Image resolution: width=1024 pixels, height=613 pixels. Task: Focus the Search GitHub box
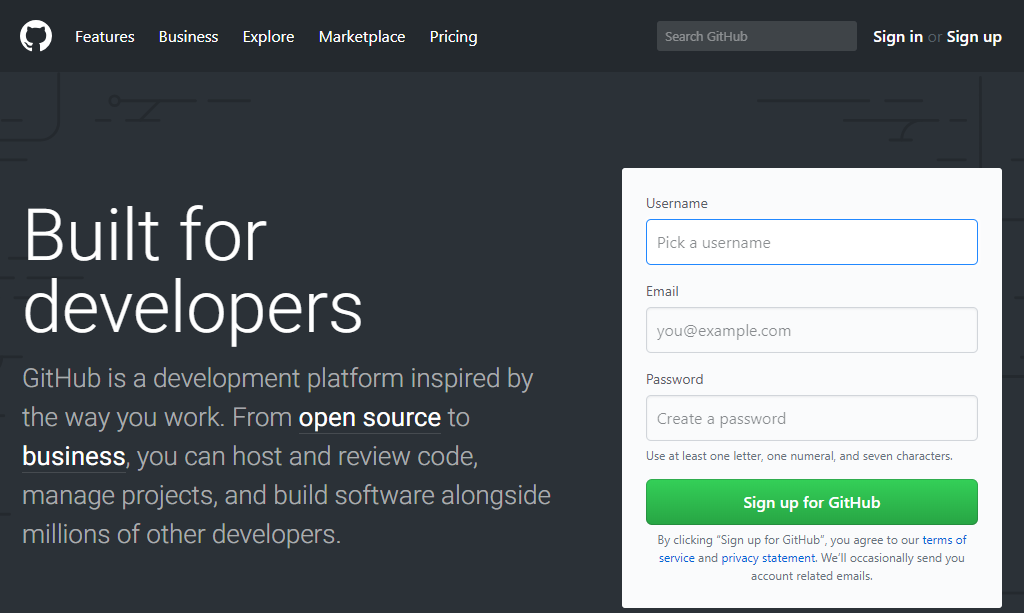[756, 36]
